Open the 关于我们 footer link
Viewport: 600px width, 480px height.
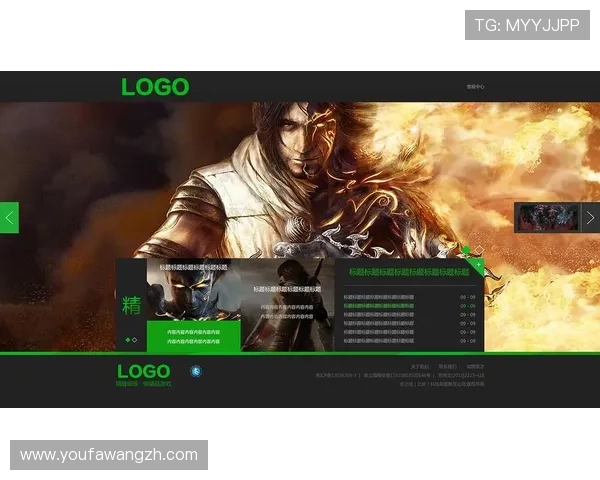tap(420, 367)
